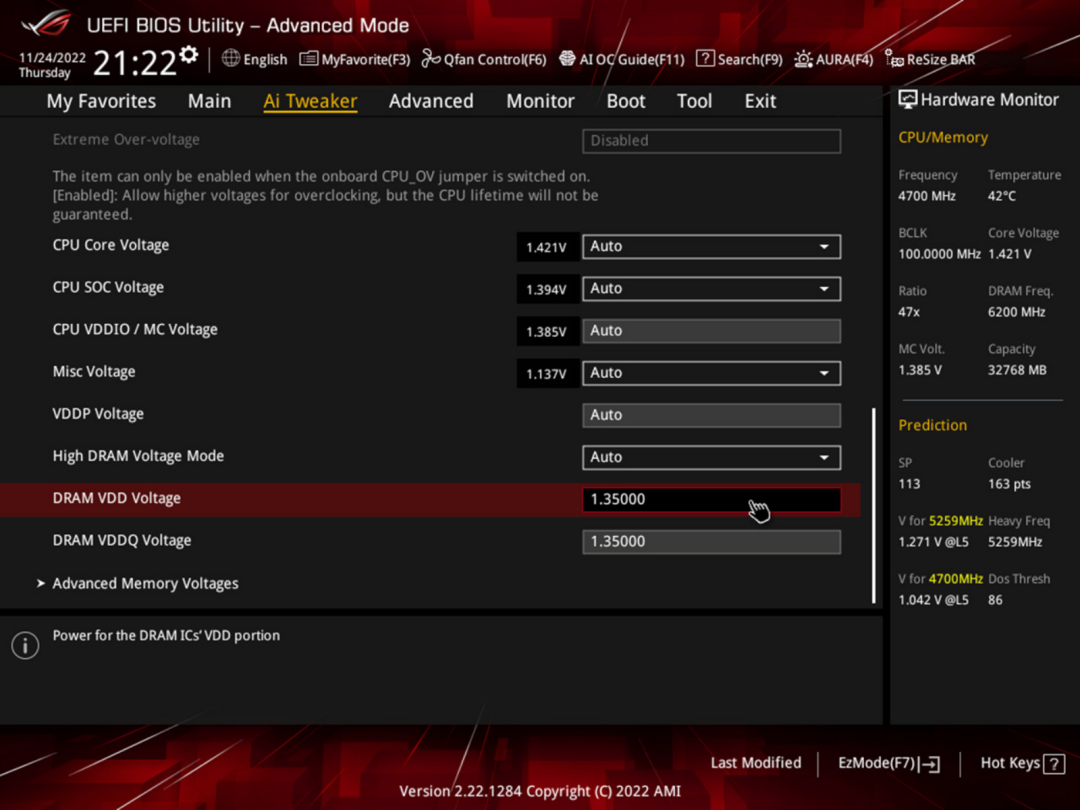Viewport: 1080px width, 810px height.
Task: Click the 47x Ratio value
Action: [x=909, y=312]
